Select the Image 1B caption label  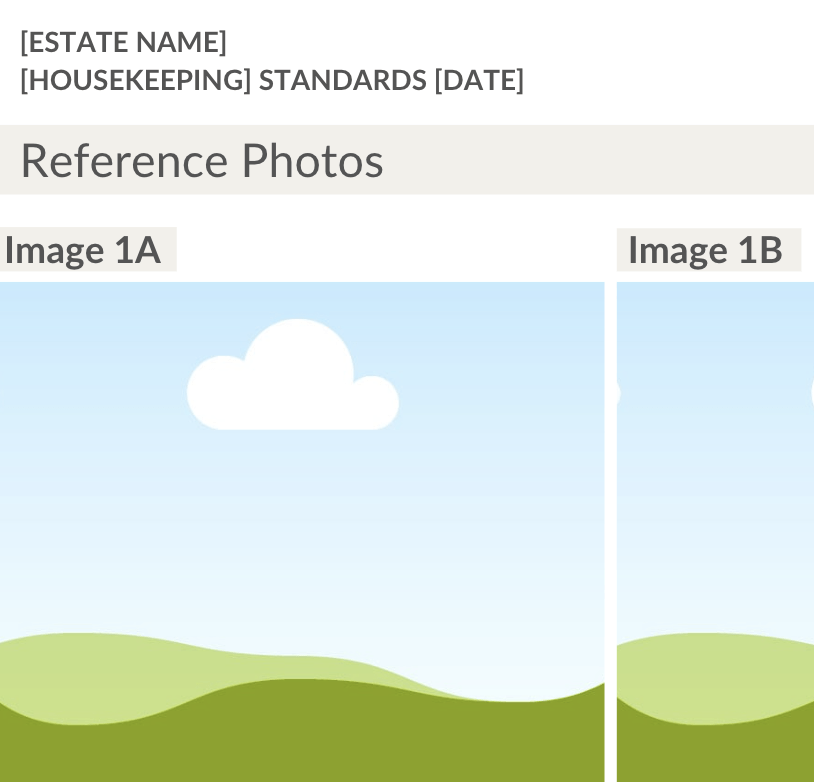click(x=706, y=250)
